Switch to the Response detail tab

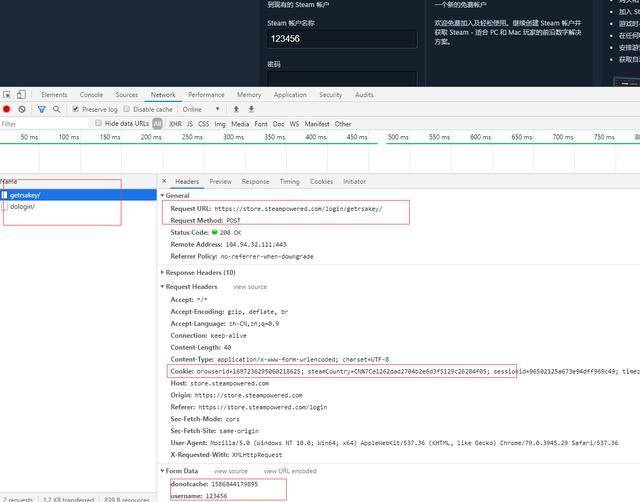[x=256, y=181]
